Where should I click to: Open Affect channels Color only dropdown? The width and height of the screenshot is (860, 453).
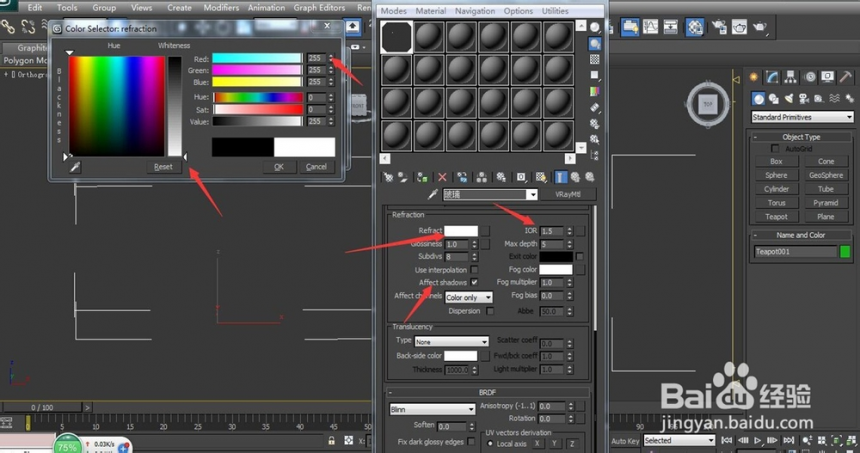tap(468, 297)
